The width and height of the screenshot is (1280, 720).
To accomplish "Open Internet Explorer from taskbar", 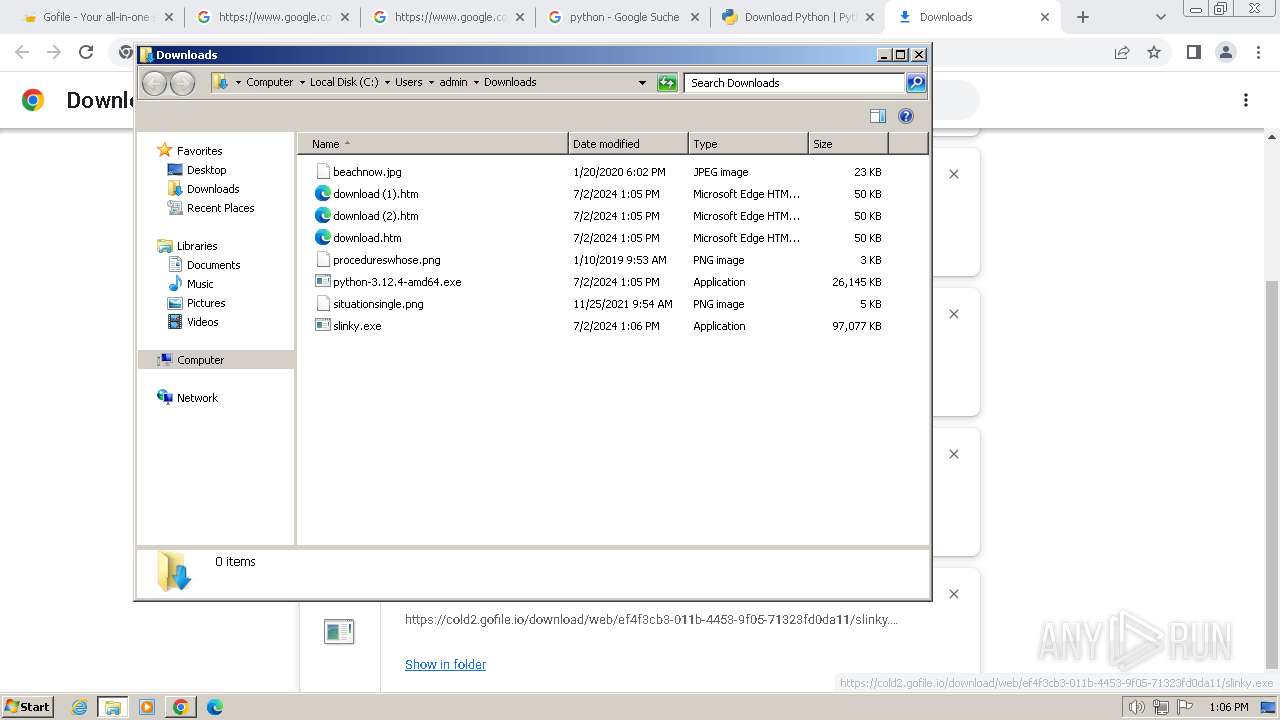I will [79, 707].
